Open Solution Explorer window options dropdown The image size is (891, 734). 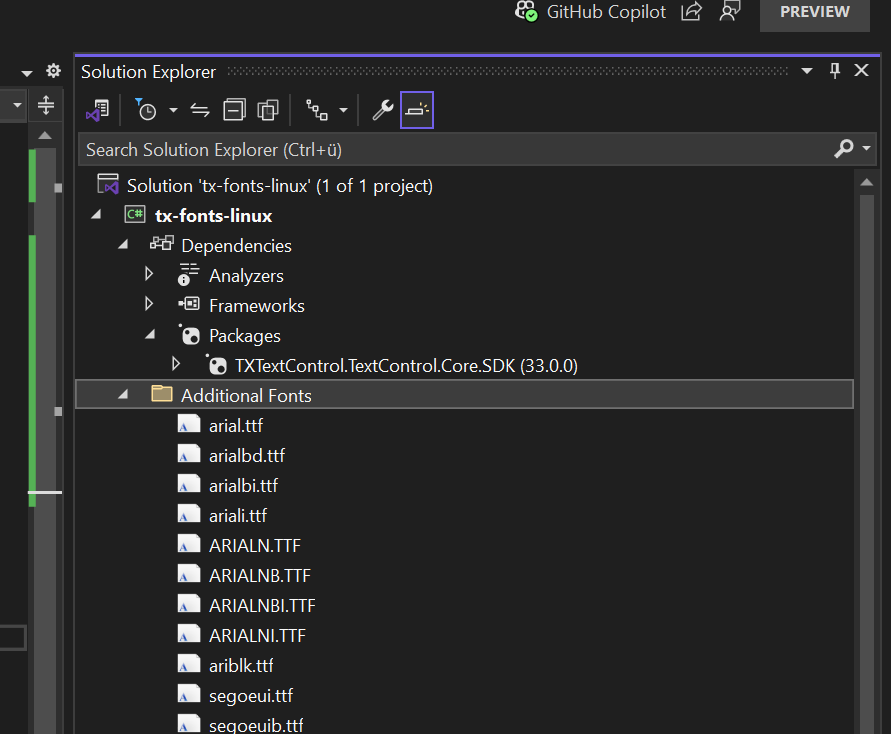[807, 71]
